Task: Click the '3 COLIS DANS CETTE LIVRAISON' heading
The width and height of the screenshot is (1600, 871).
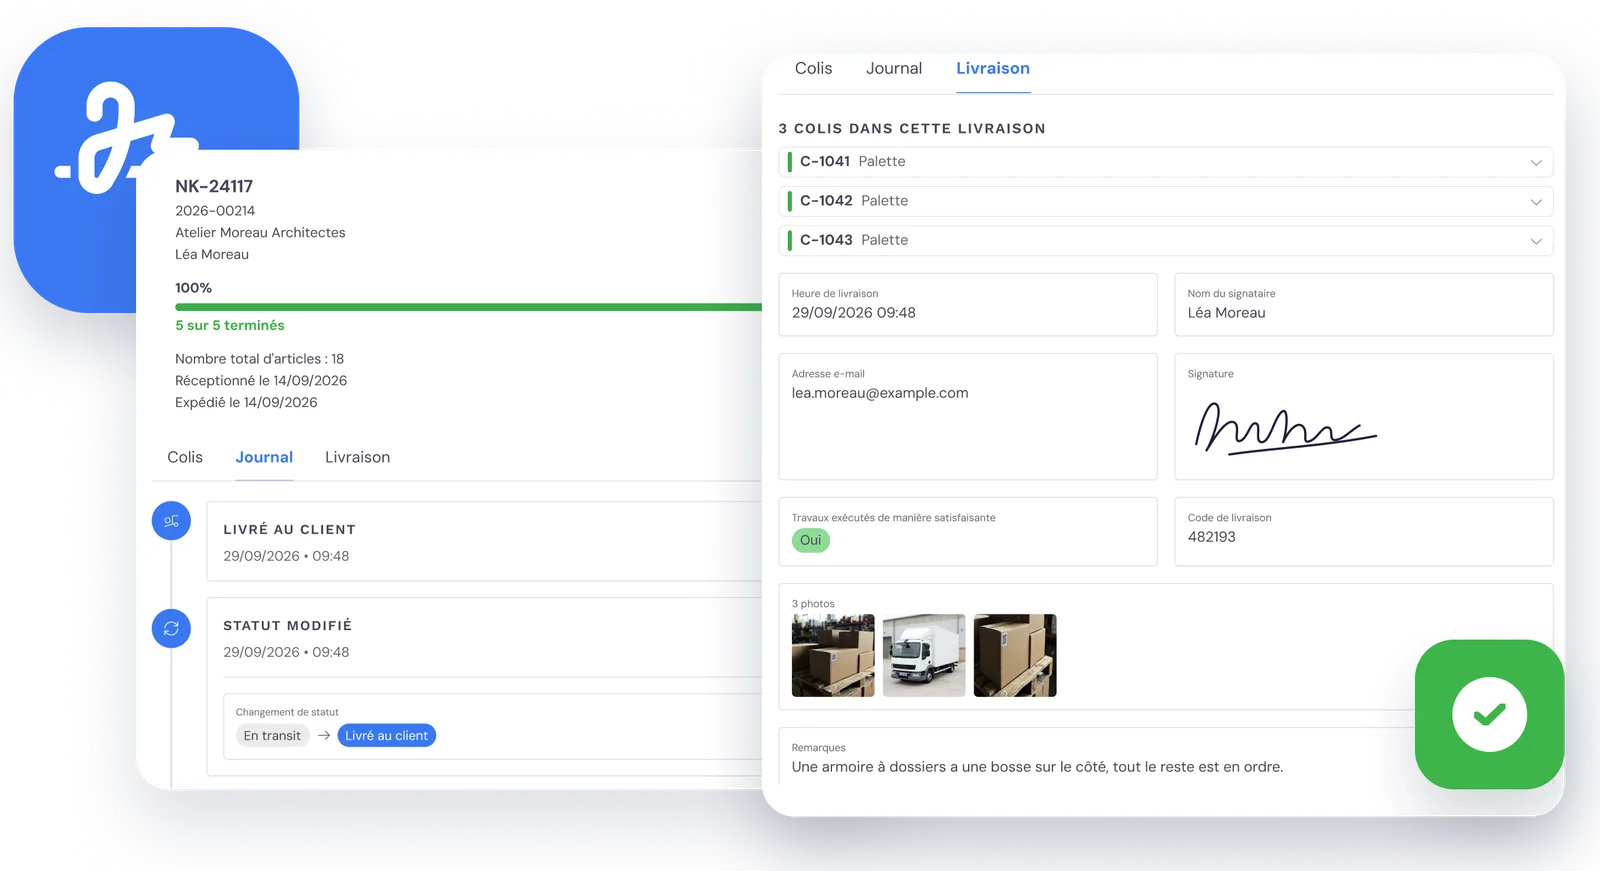Action: pyautogui.click(x=912, y=129)
